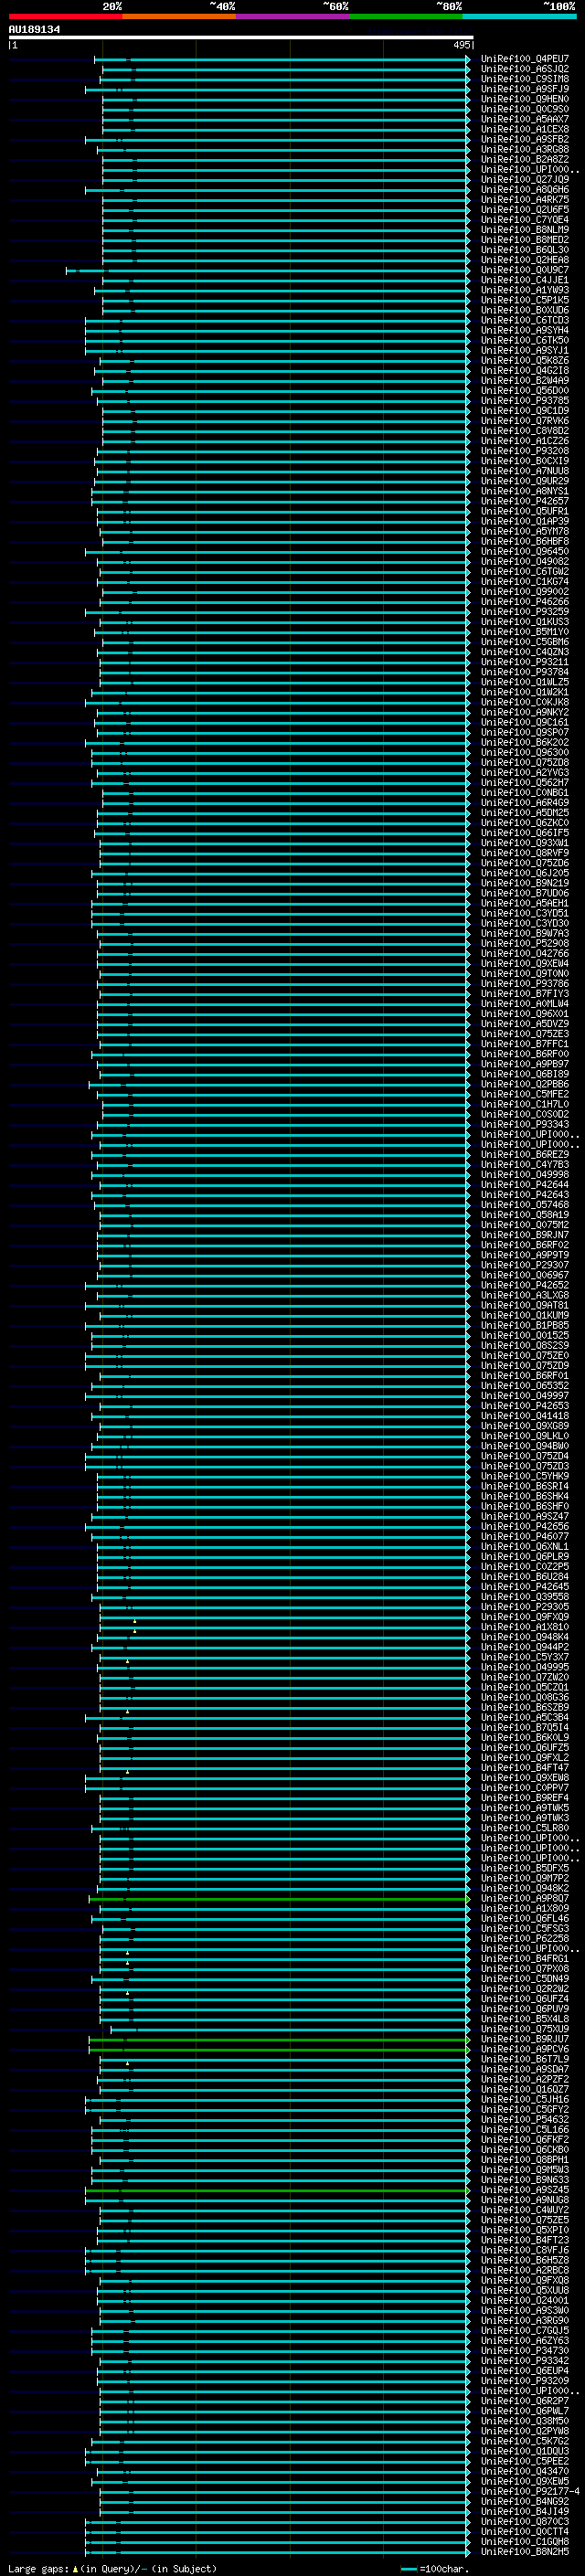Image resolution: width=585 pixels, height=2576 pixels.
Task: Open the hit UniRef100_P54632
Action: [x=525, y=2119]
